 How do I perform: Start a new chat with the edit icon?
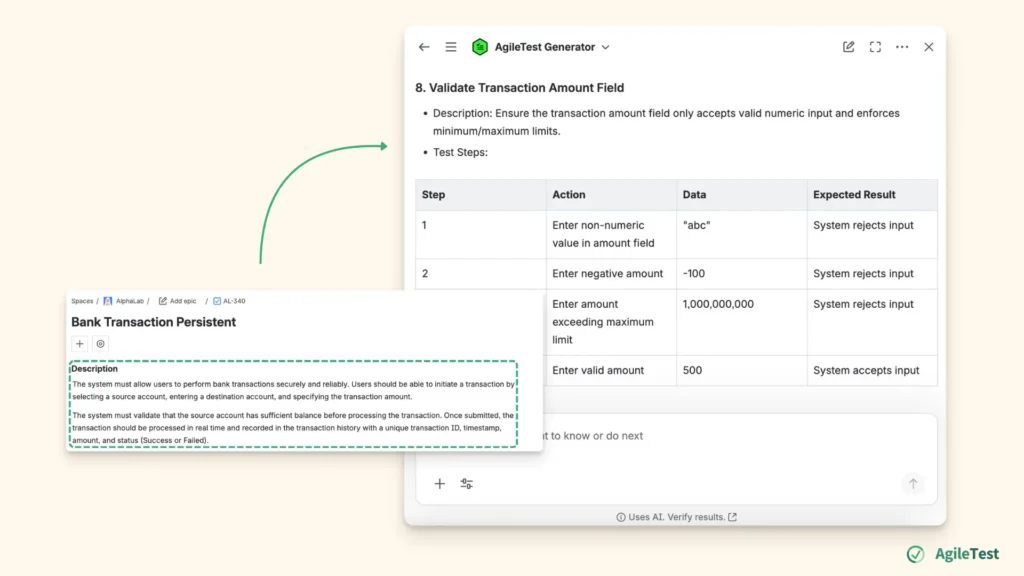point(848,47)
